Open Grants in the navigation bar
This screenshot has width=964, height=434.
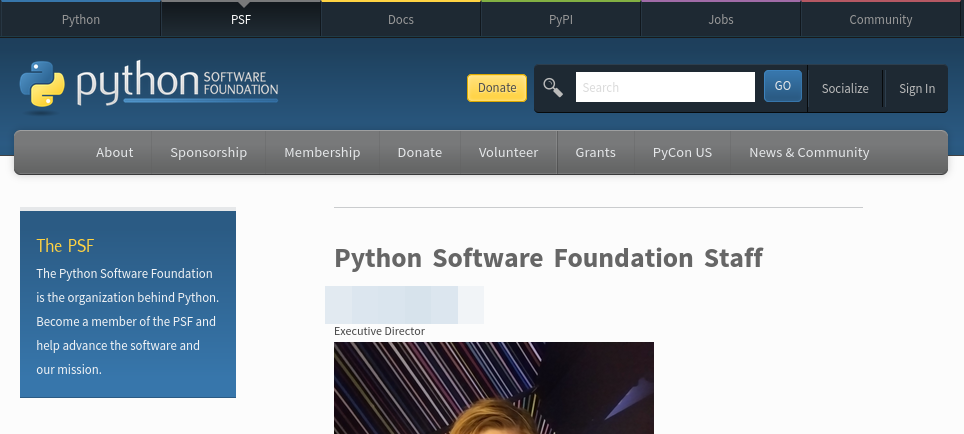click(595, 152)
